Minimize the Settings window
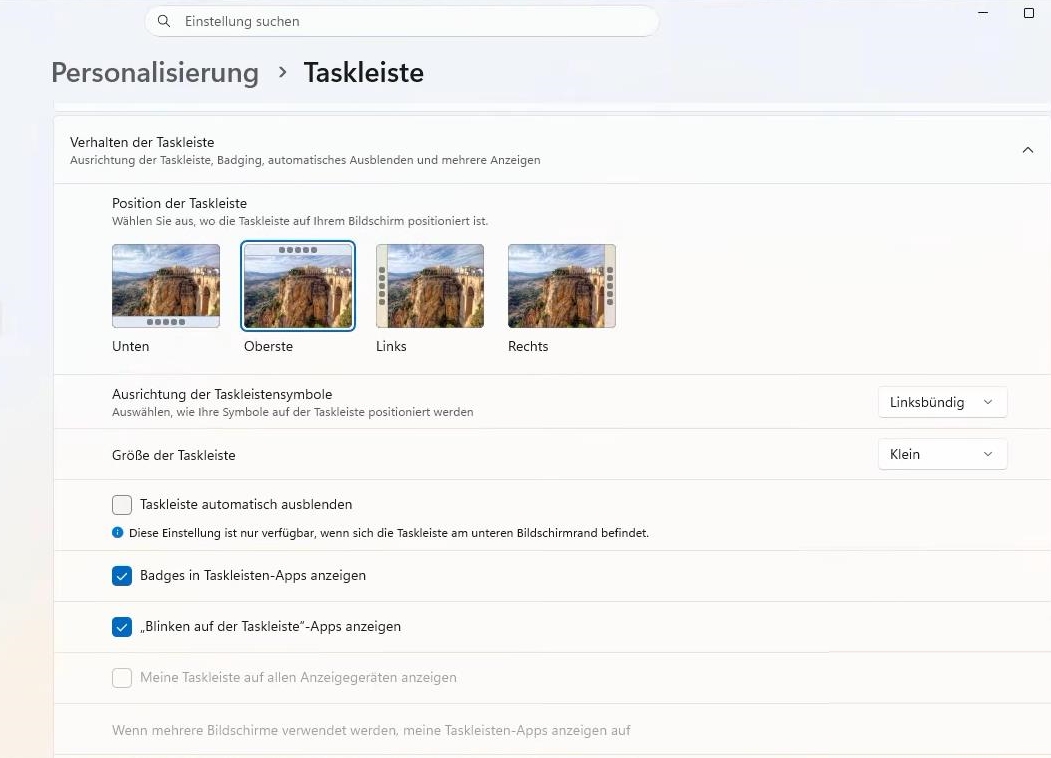1051x758 pixels. coord(983,13)
